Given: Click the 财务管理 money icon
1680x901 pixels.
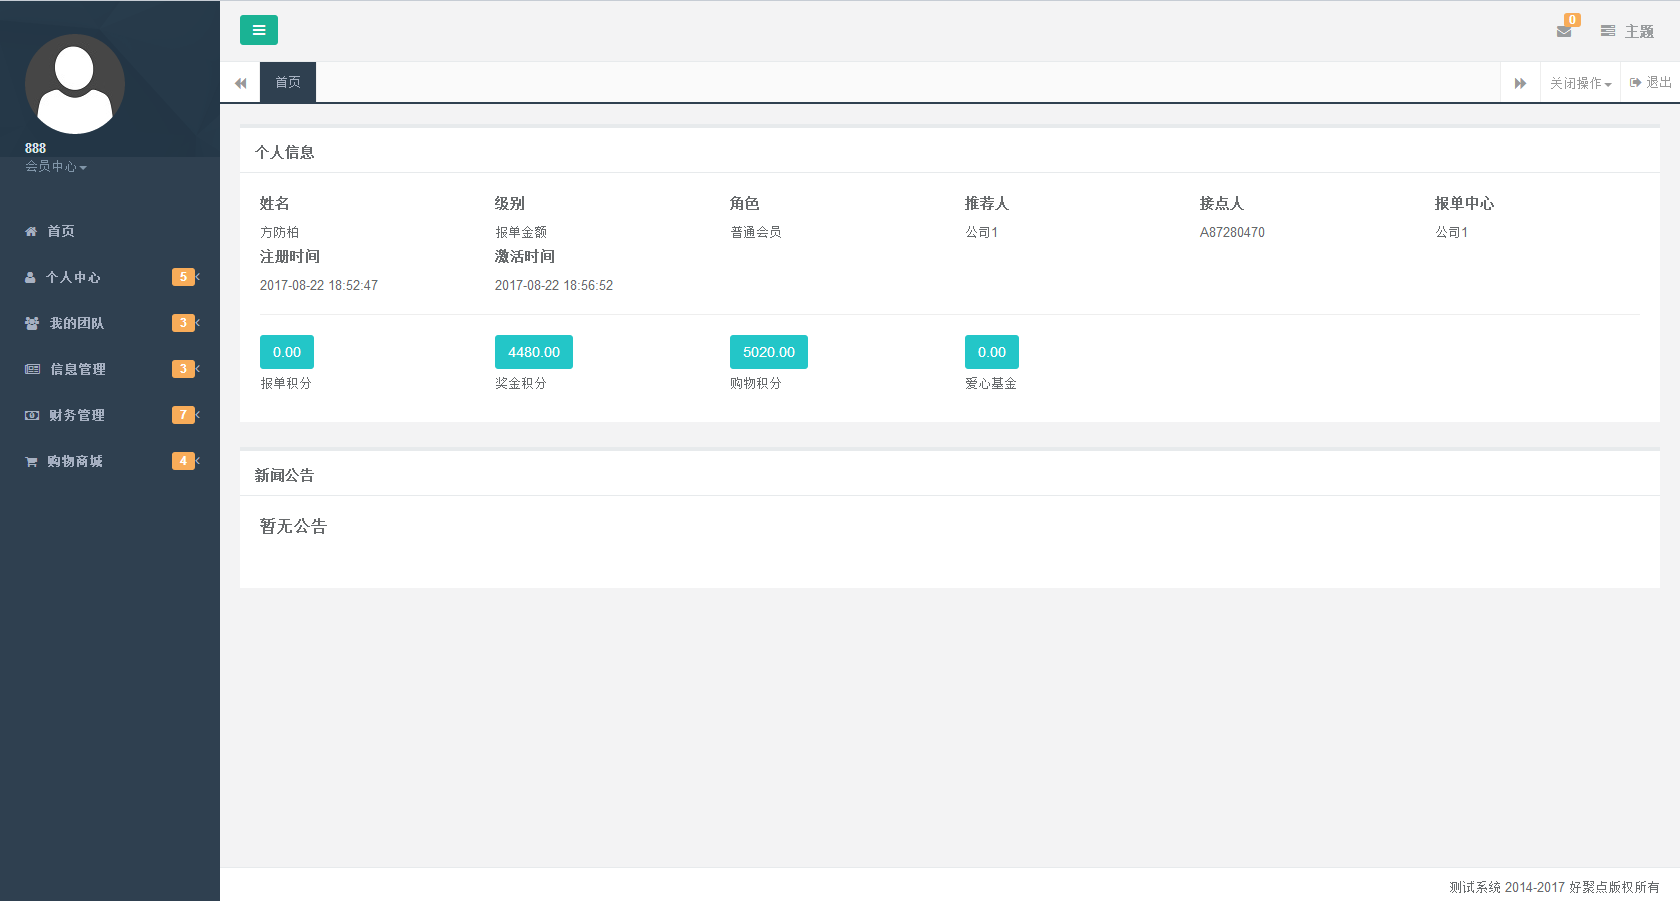Looking at the screenshot, I should pyautogui.click(x=32, y=415).
